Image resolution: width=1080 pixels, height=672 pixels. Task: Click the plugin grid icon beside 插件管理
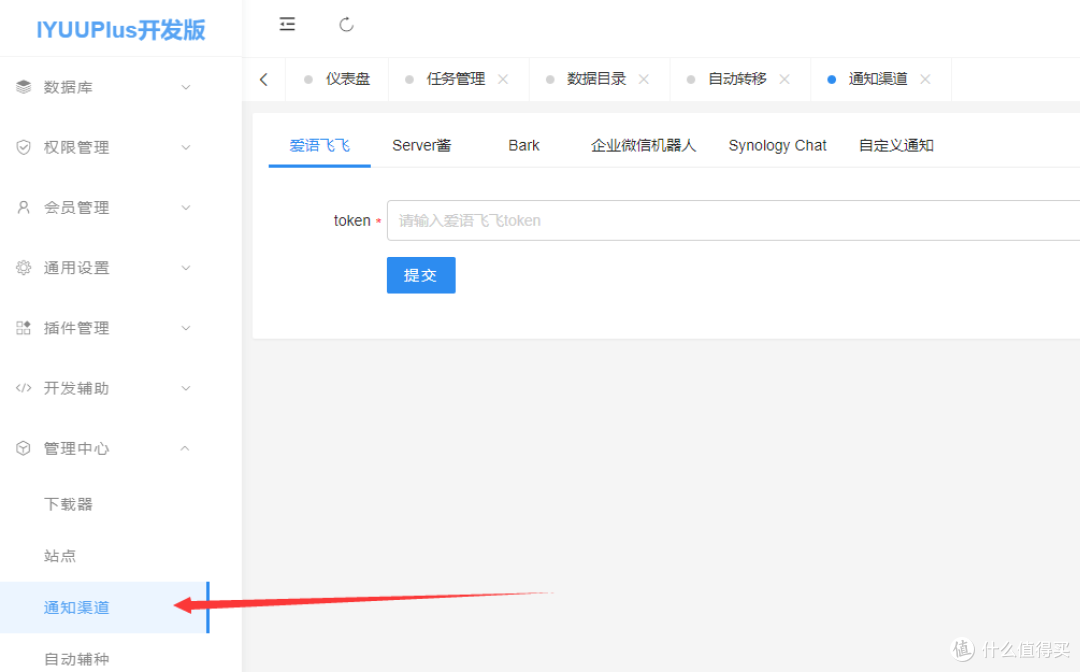coord(22,327)
